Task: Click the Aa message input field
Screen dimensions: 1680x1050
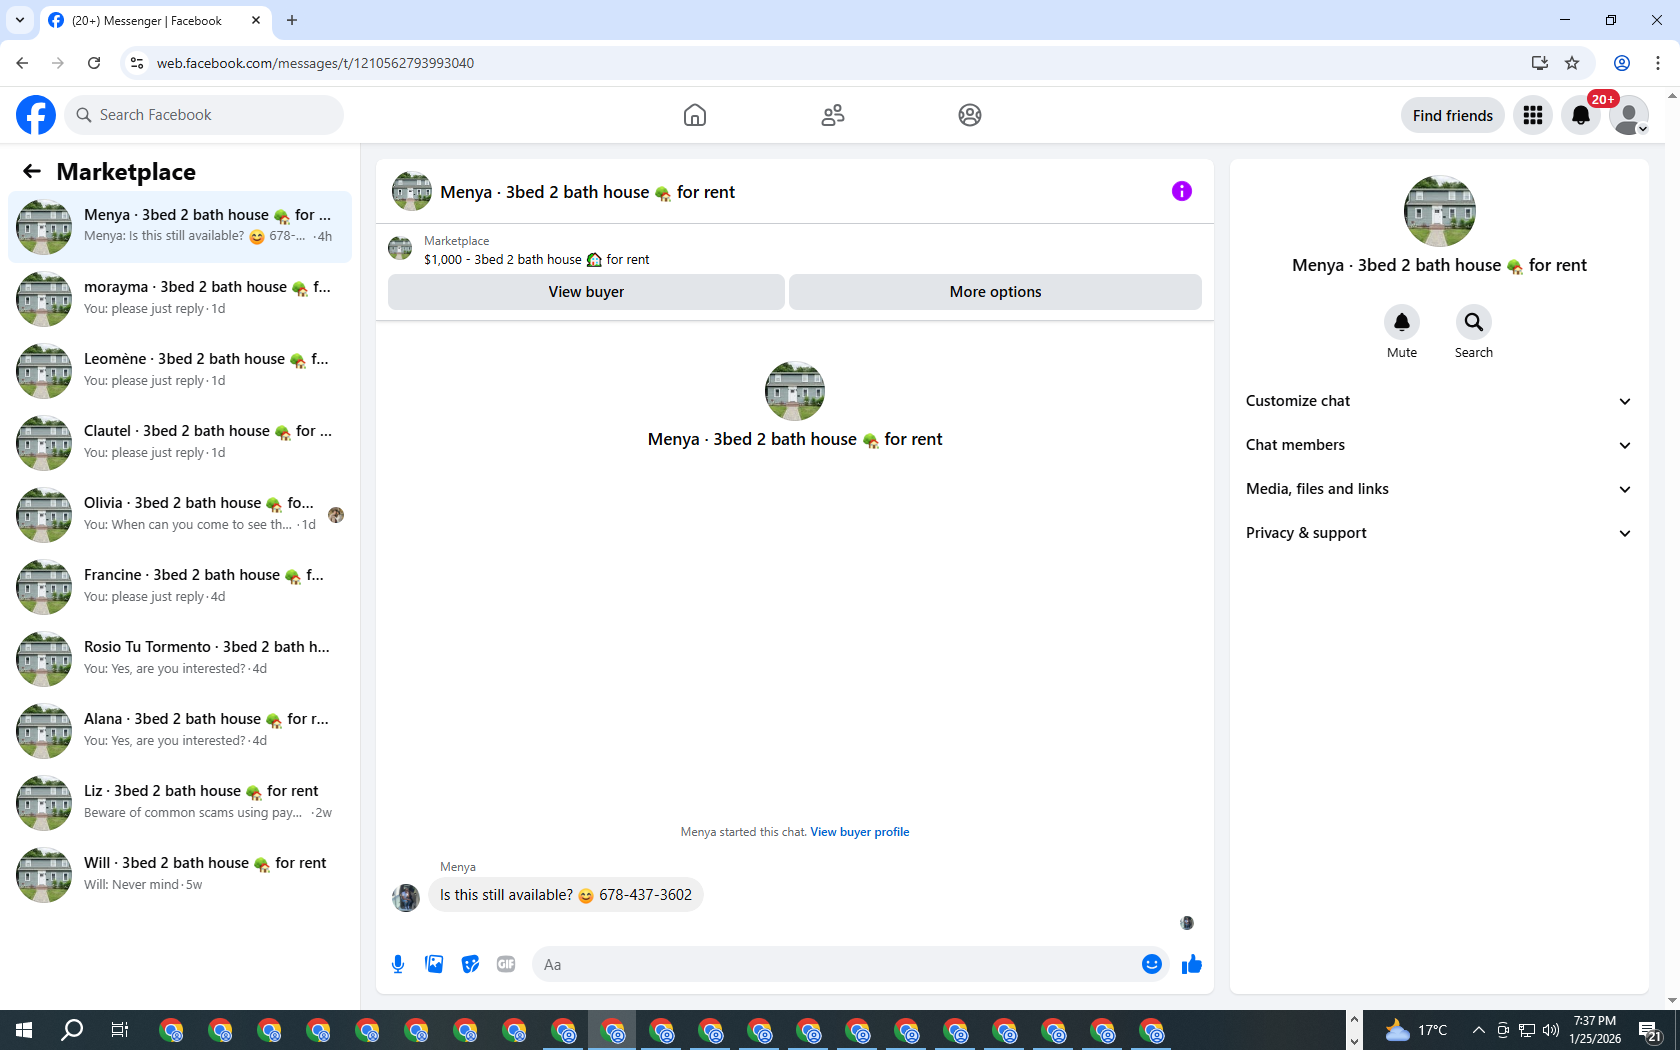Action: click(836, 964)
